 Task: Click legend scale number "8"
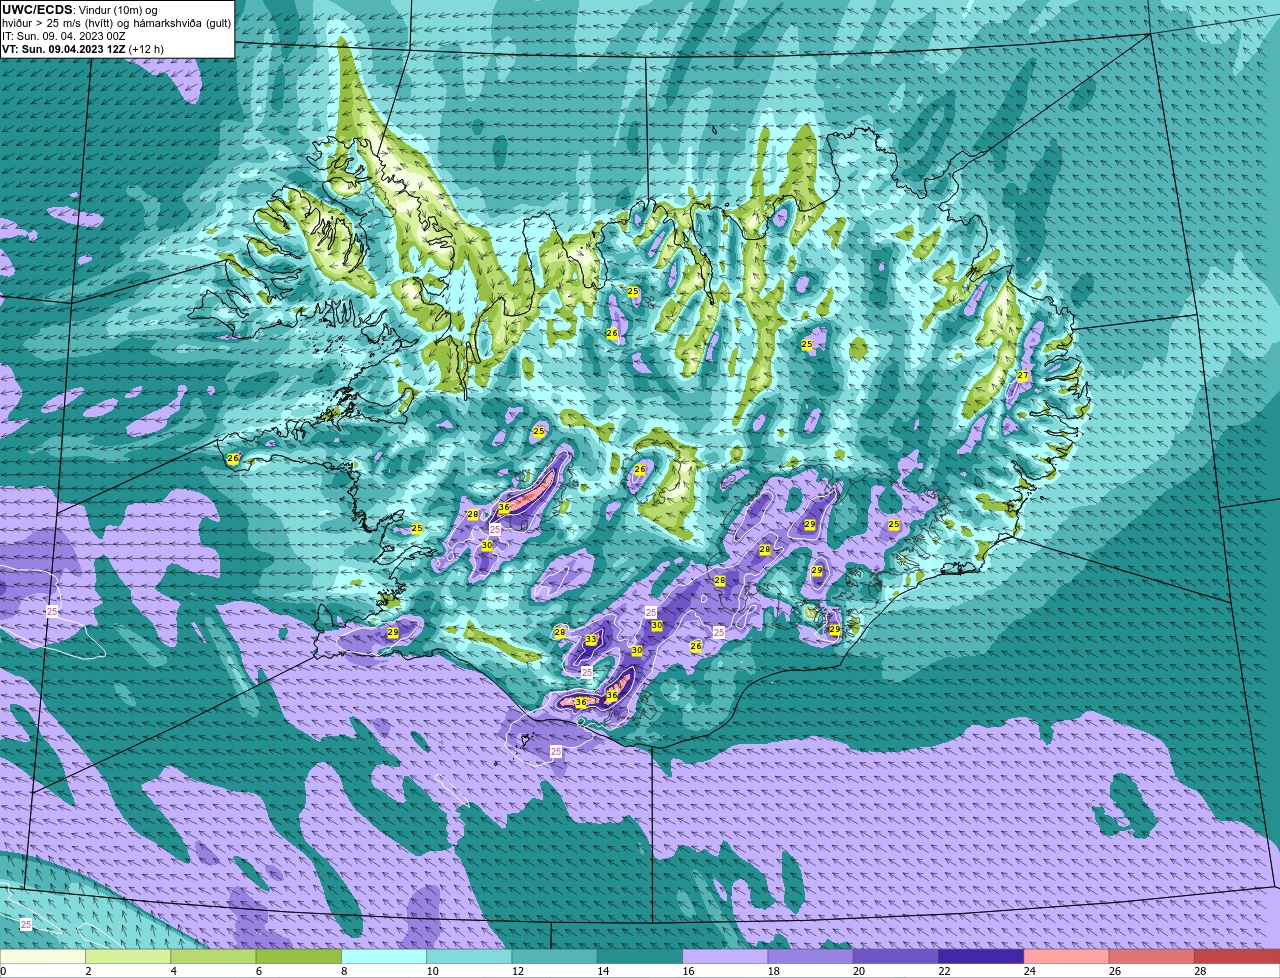pos(343,971)
